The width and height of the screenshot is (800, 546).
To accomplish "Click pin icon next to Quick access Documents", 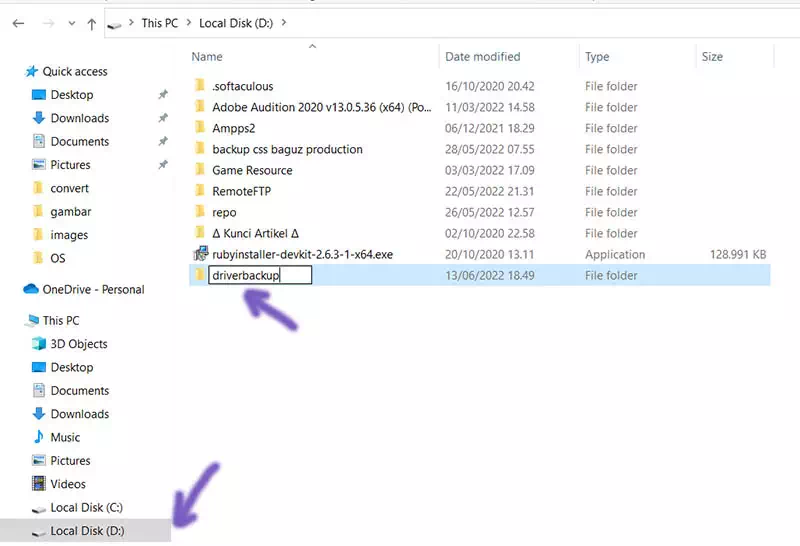I will pyautogui.click(x=163, y=141).
